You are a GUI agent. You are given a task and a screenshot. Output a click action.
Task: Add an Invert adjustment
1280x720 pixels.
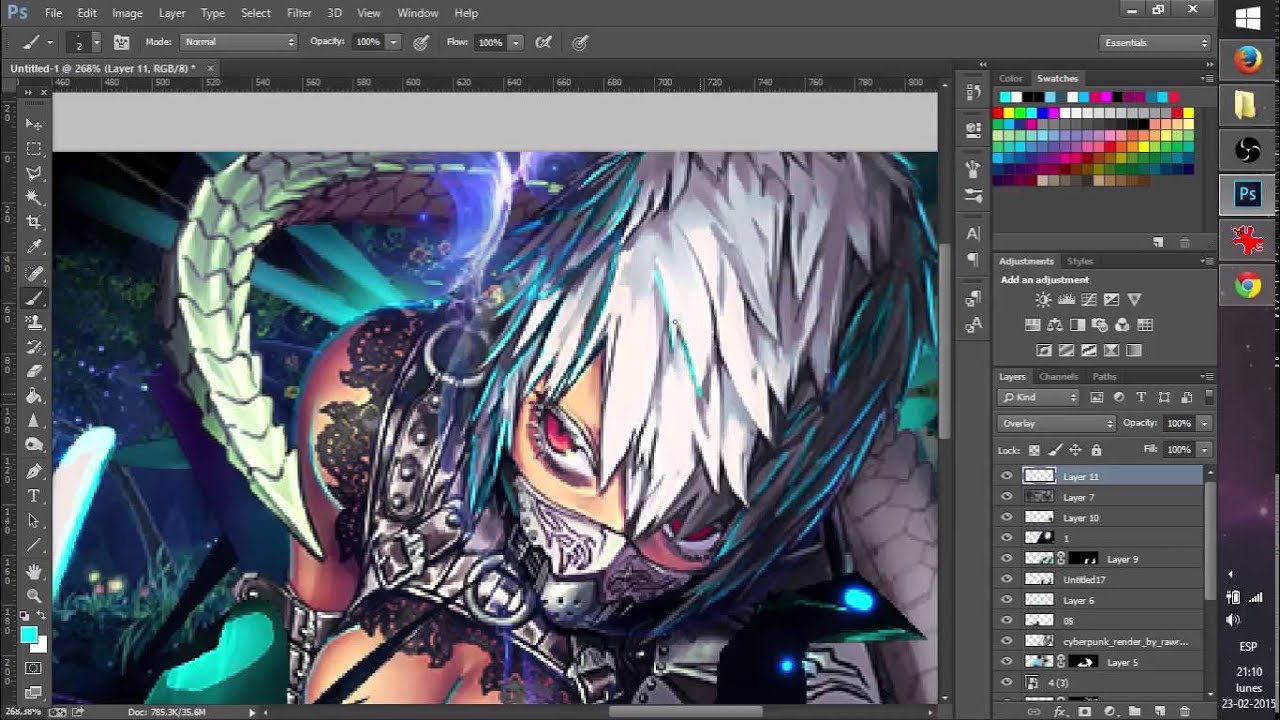1044,351
